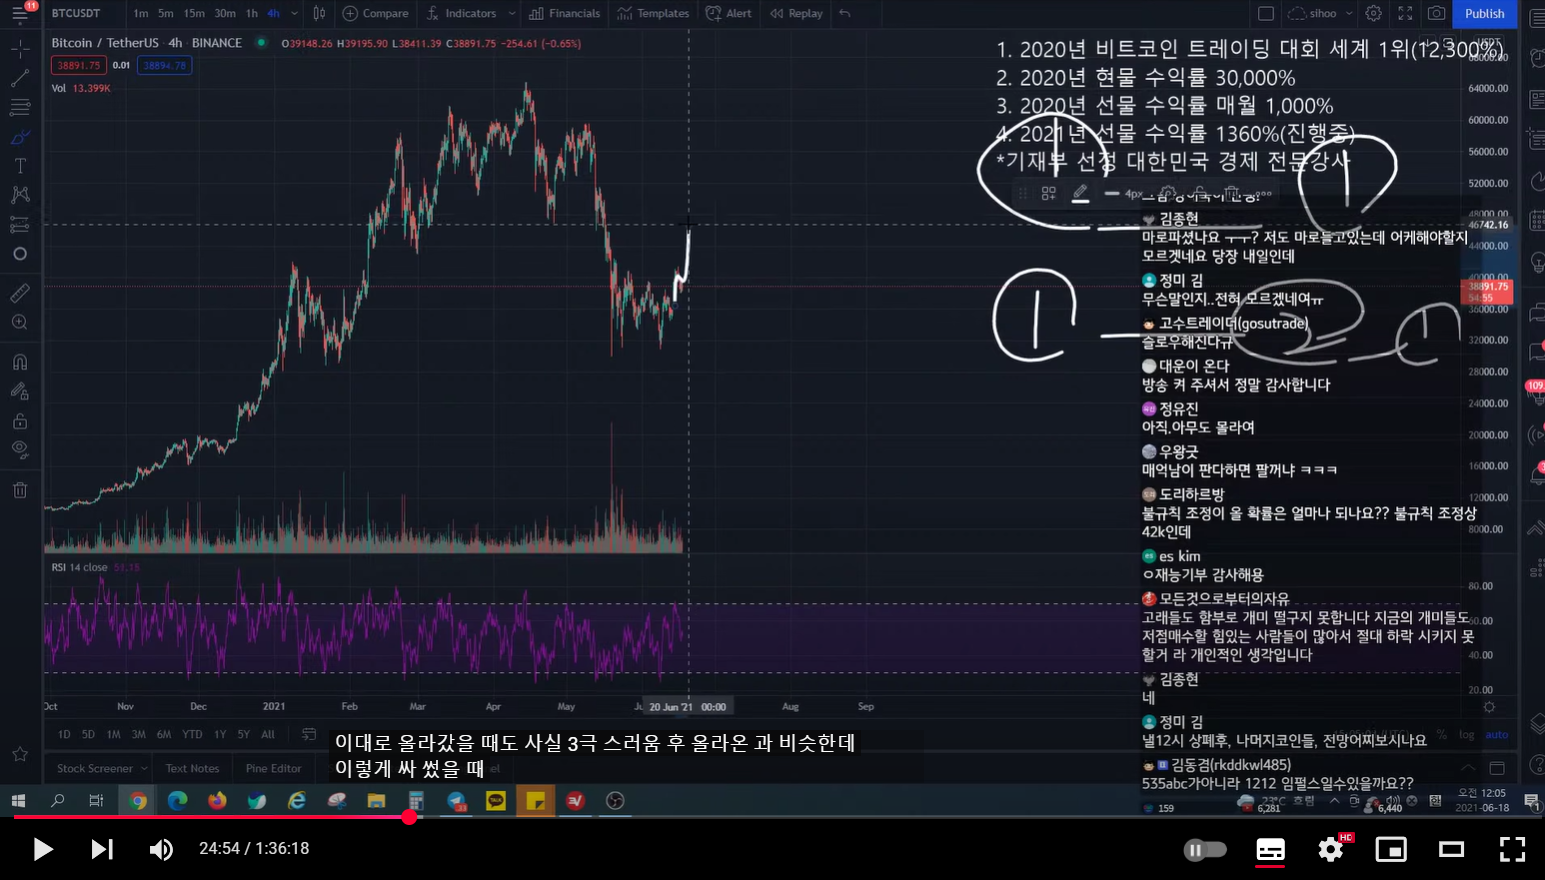Screen dimensions: 1545x880
Task: Switch to the 1h timeframe
Action: 252,13
